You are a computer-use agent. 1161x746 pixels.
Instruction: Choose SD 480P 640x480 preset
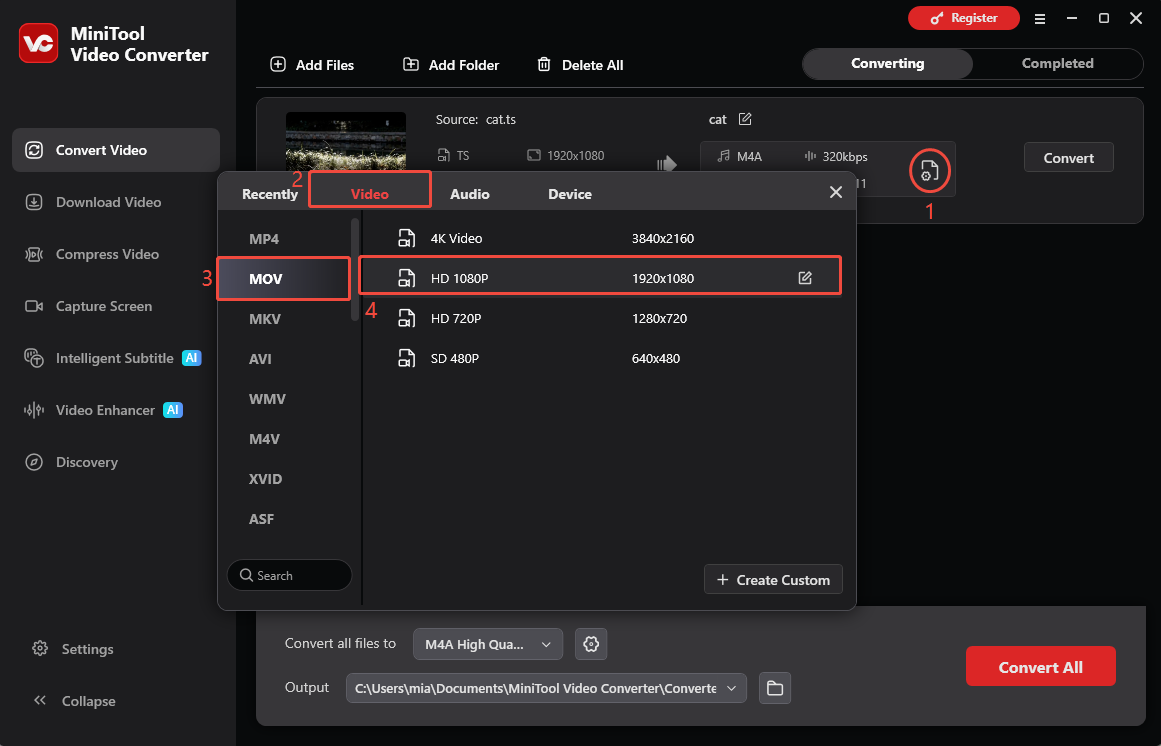[600, 358]
